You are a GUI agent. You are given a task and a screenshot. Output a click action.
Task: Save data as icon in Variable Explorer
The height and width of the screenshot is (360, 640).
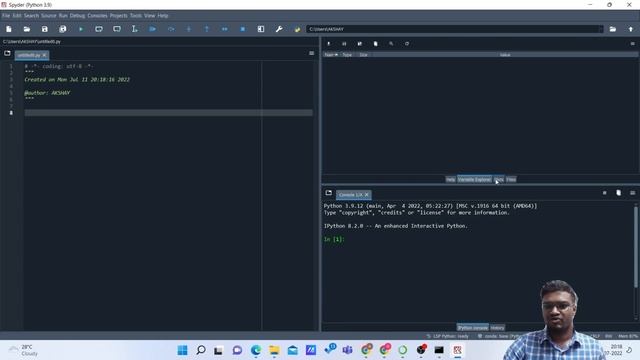[x=360, y=44]
